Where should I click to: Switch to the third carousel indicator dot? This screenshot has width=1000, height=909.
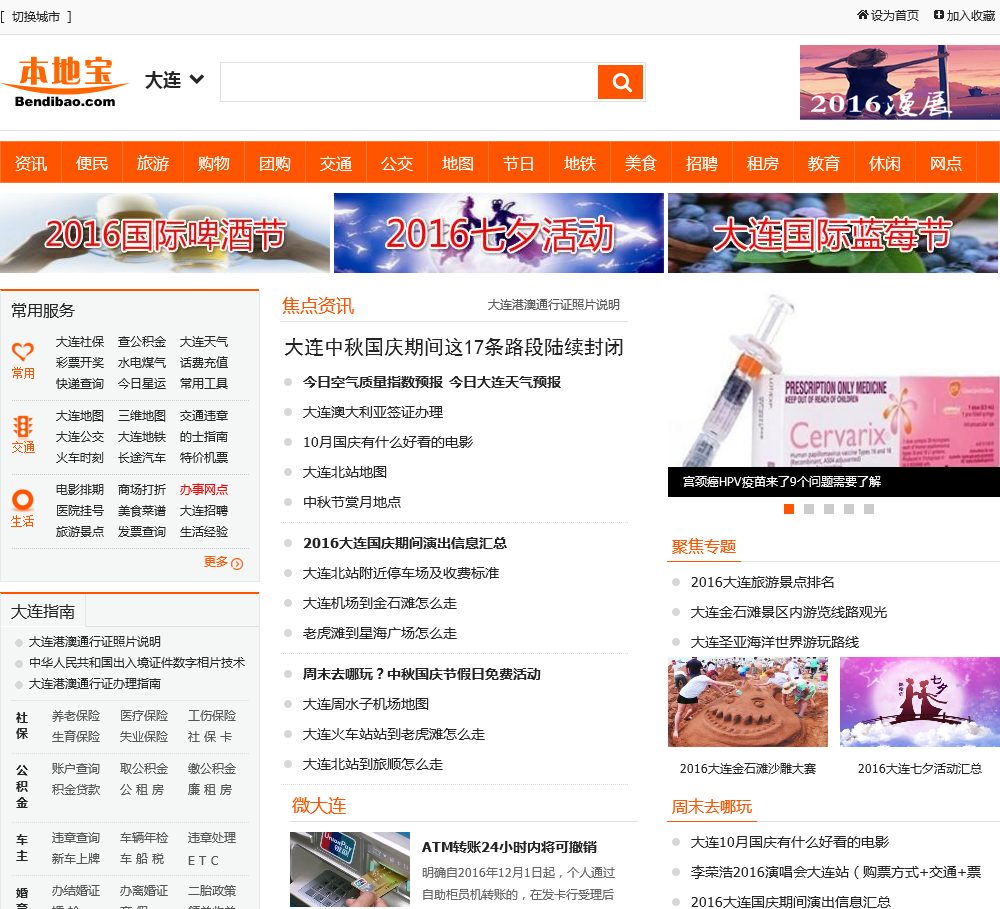click(829, 509)
